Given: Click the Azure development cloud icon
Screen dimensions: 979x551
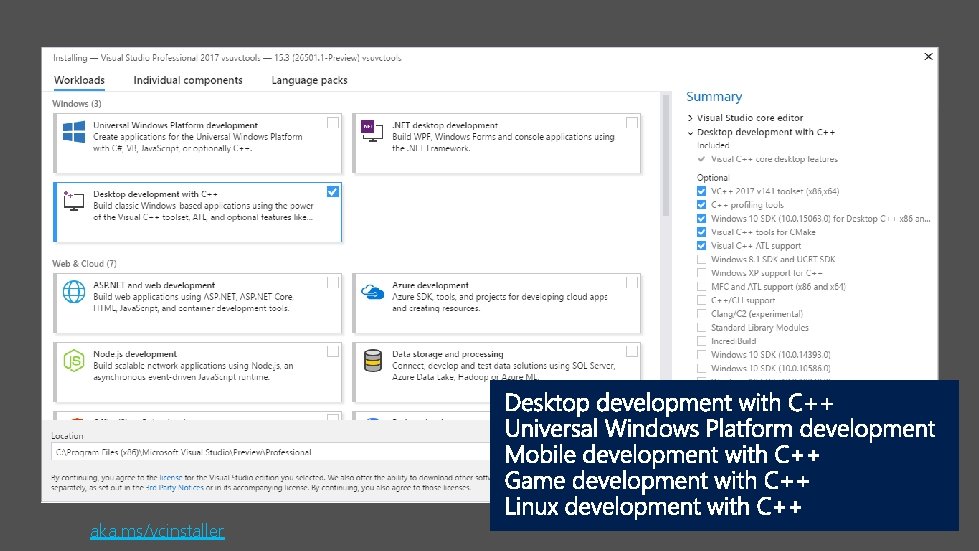Looking at the screenshot, I should pyautogui.click(x=372, y=291).
